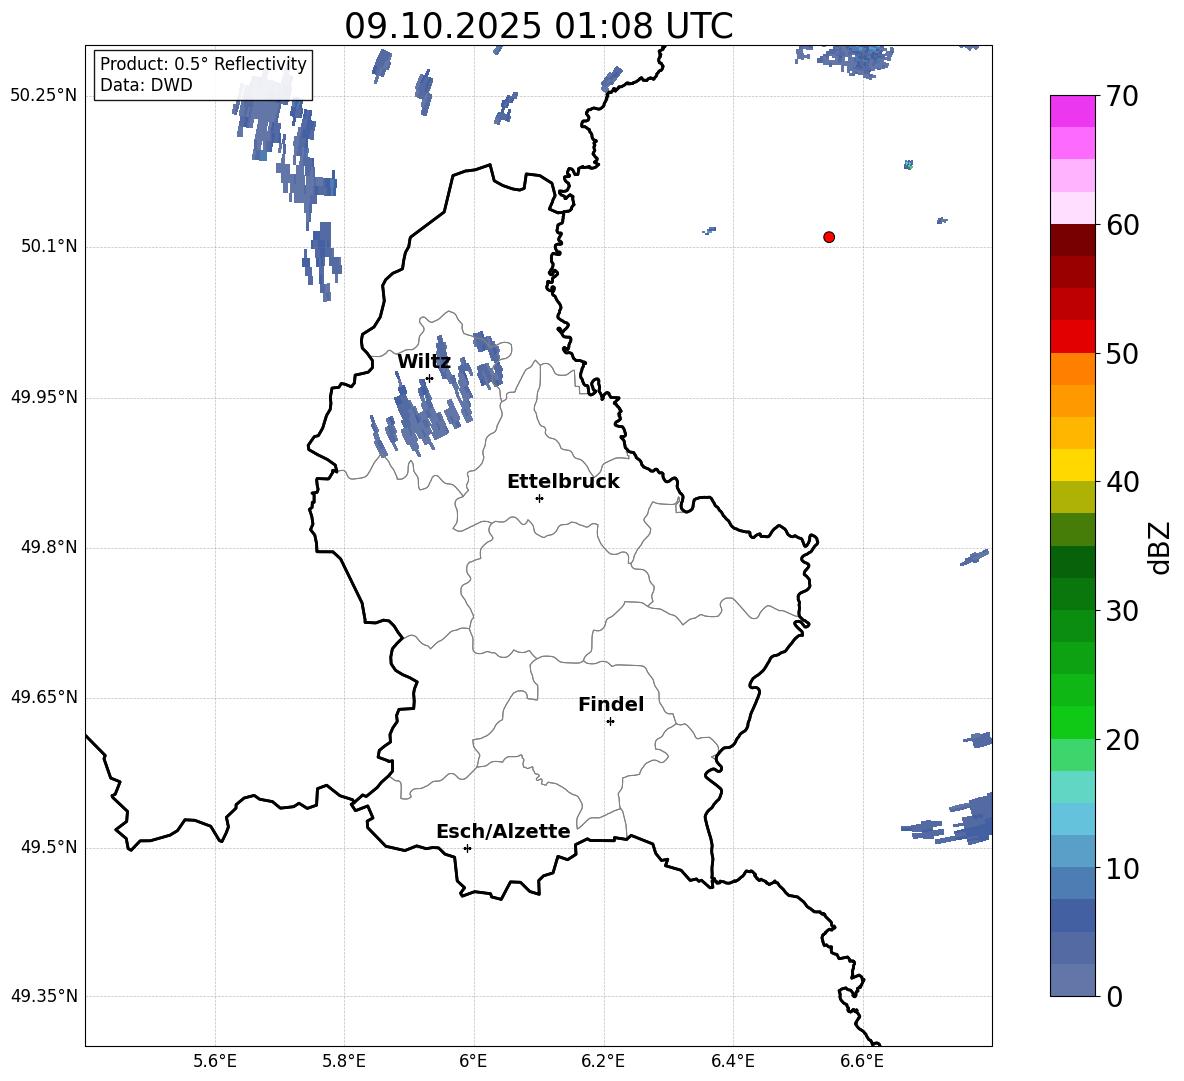This screenshot has height=1081, width=1184.
Task: Click the Ettelbruck city label
Action: pos(563,482)
